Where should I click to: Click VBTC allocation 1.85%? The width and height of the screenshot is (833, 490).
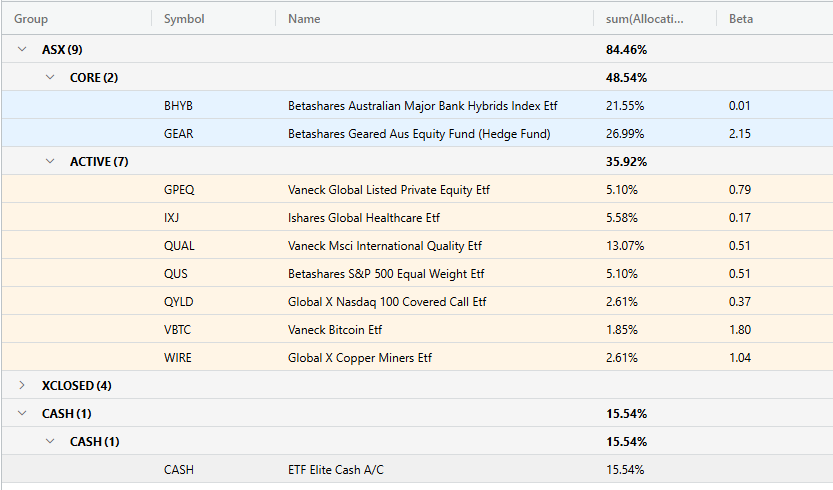point(622,330)
